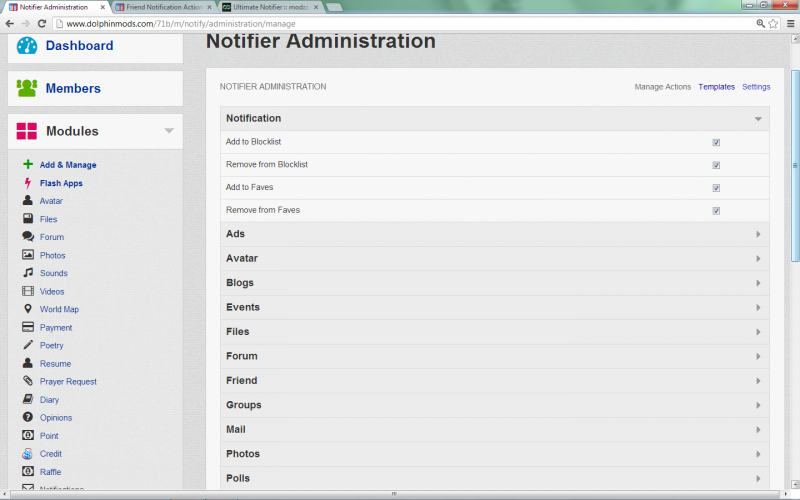800x500 pixels.
Task: Select the Notifier Administration browser tab
Action: point(55,7)
